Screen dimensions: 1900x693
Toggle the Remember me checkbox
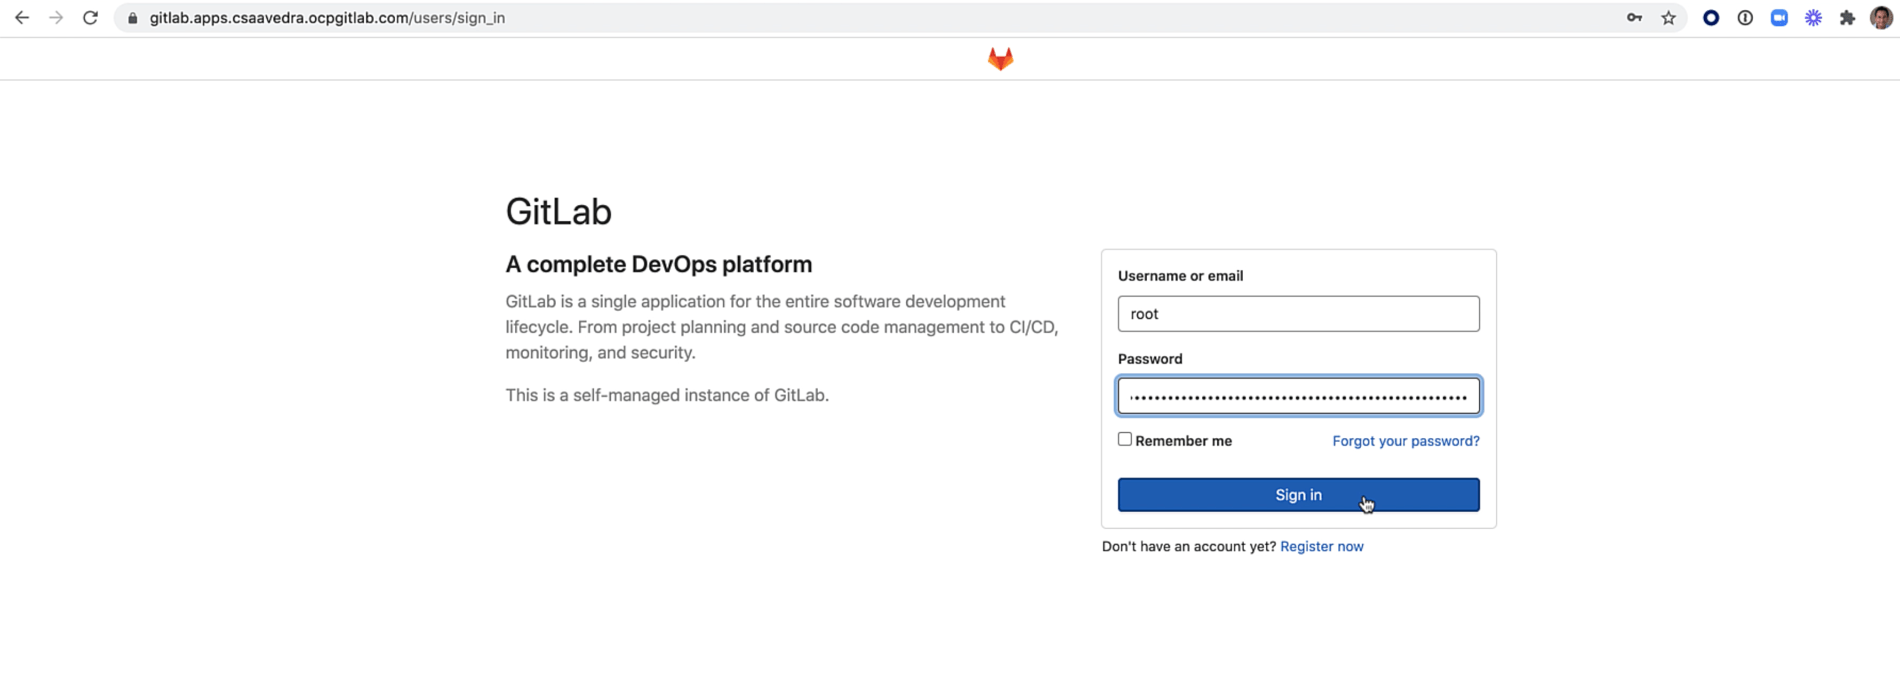[1125, 439]
